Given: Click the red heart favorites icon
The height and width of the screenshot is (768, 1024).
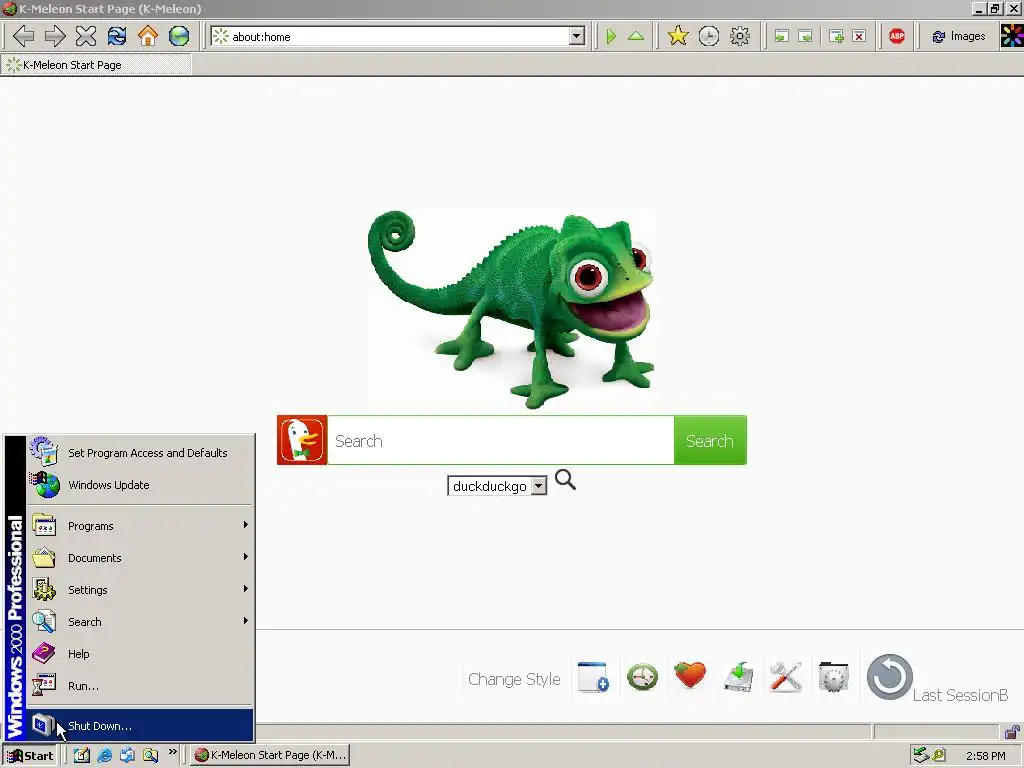Looking at the screenshot, I should pyautogui.click(x=690, y=675).
